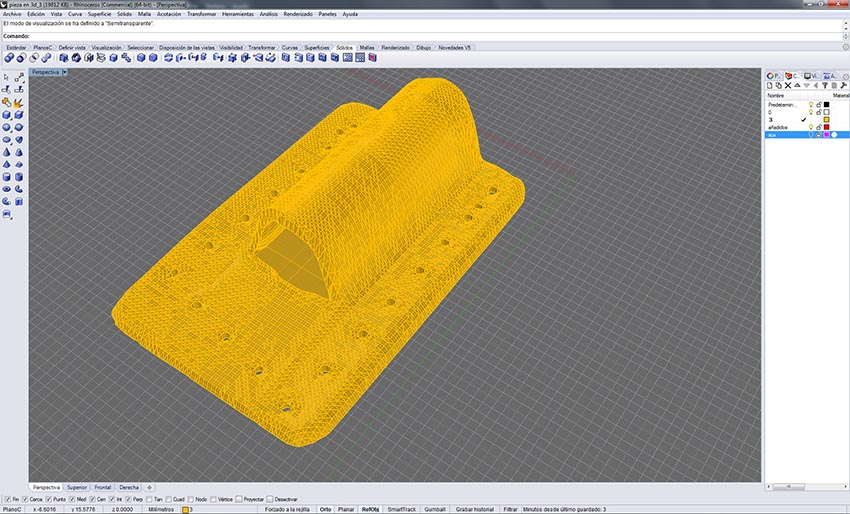Toggle Gumball in status bar
Image resolution: width=850 pixels, height=514 pixels.
(435, 510)
